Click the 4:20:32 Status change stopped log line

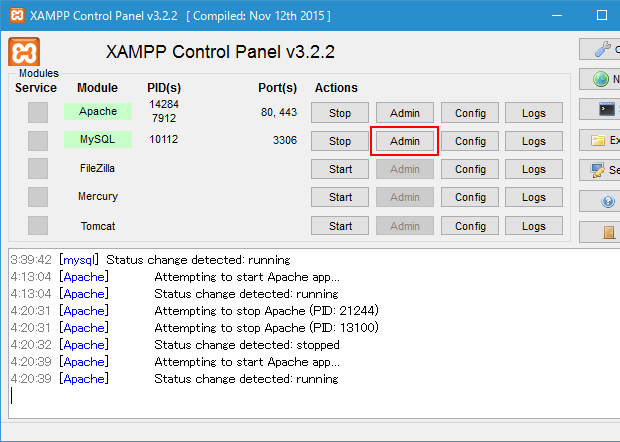coord(175,345)
